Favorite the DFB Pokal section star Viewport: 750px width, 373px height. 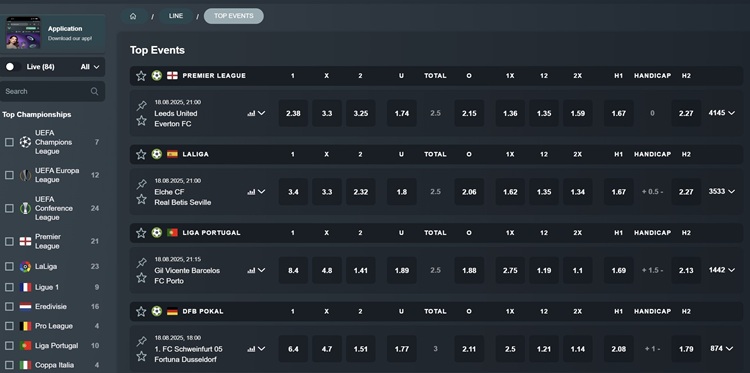141,311
